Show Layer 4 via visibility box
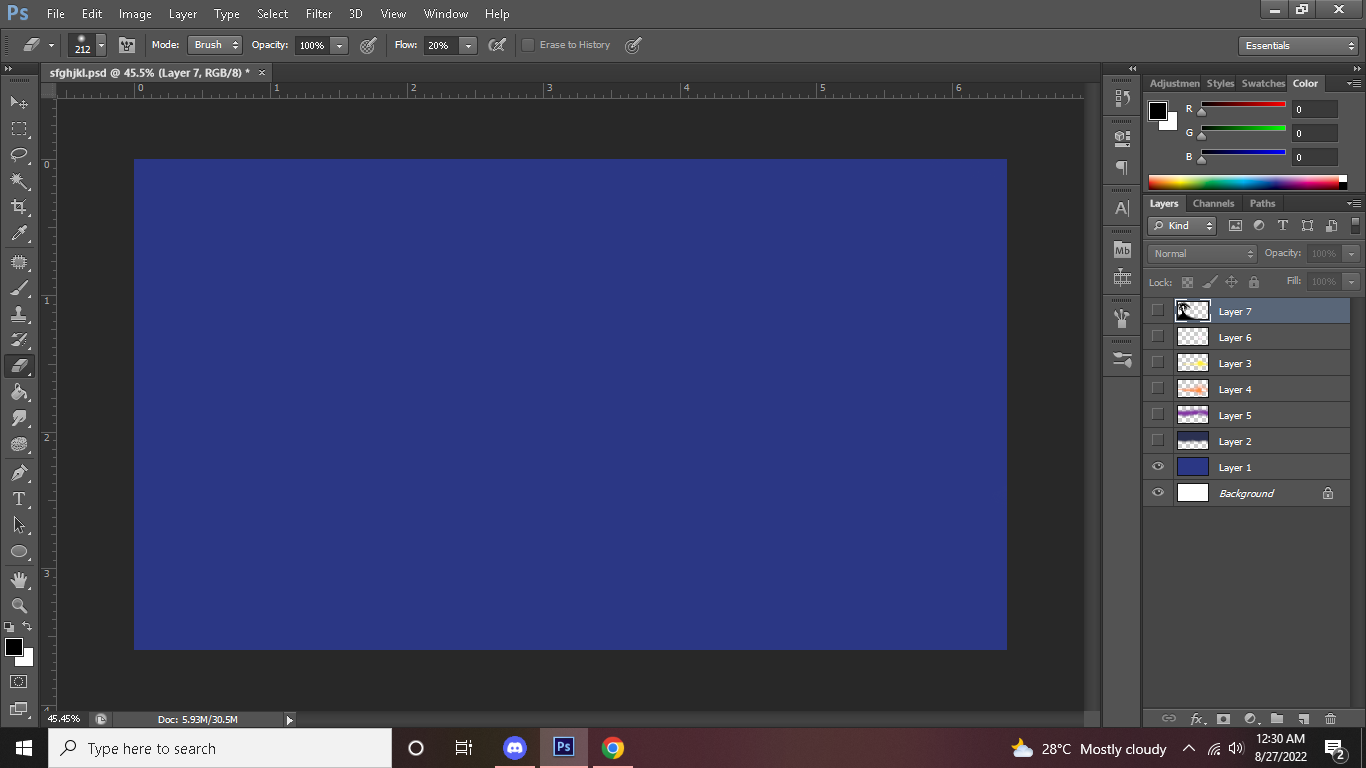Screen dimensions: 1366x768 tap(1158, 388)
